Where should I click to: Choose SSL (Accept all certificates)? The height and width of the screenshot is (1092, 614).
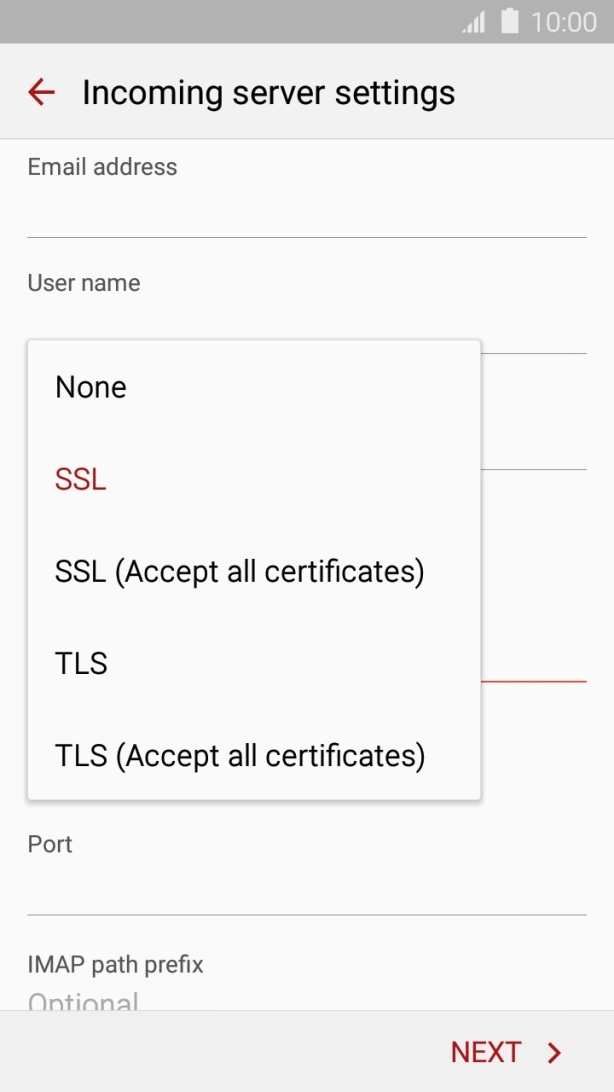coord(240,571)
